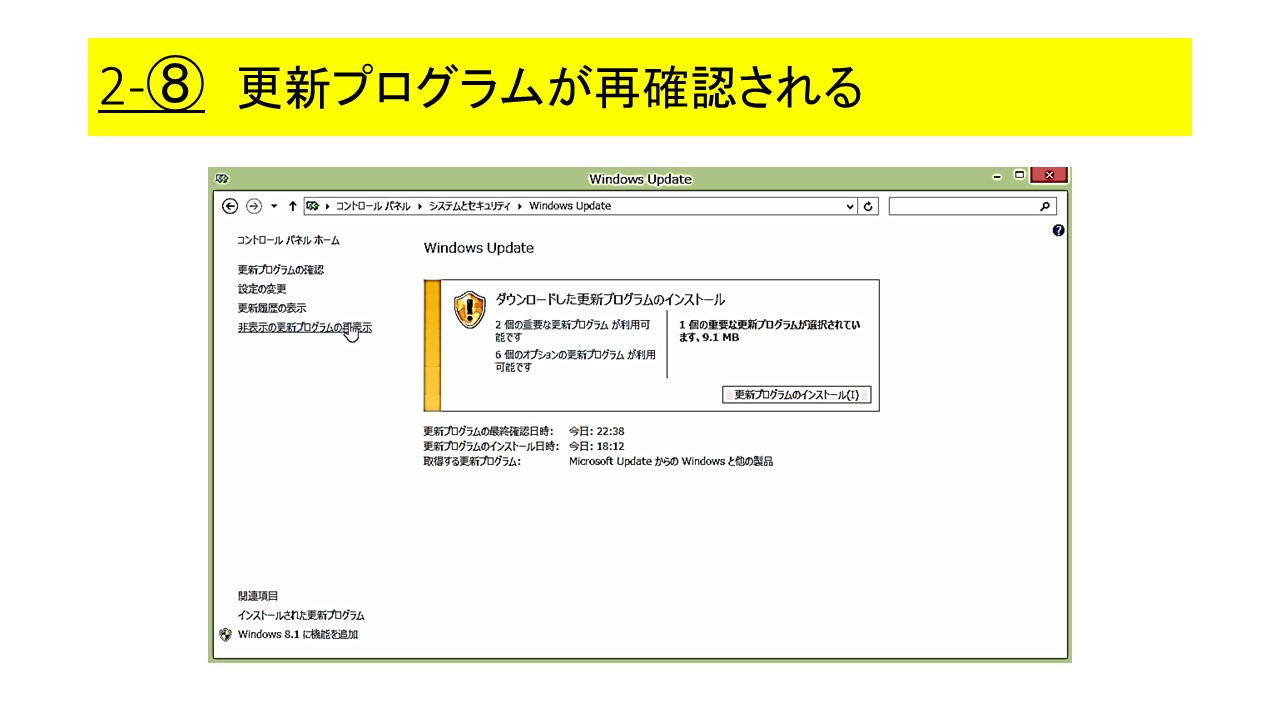The image size is (1280, 720).
Task: Expand the address bar history dropdown
Action: tap(850, 206)
